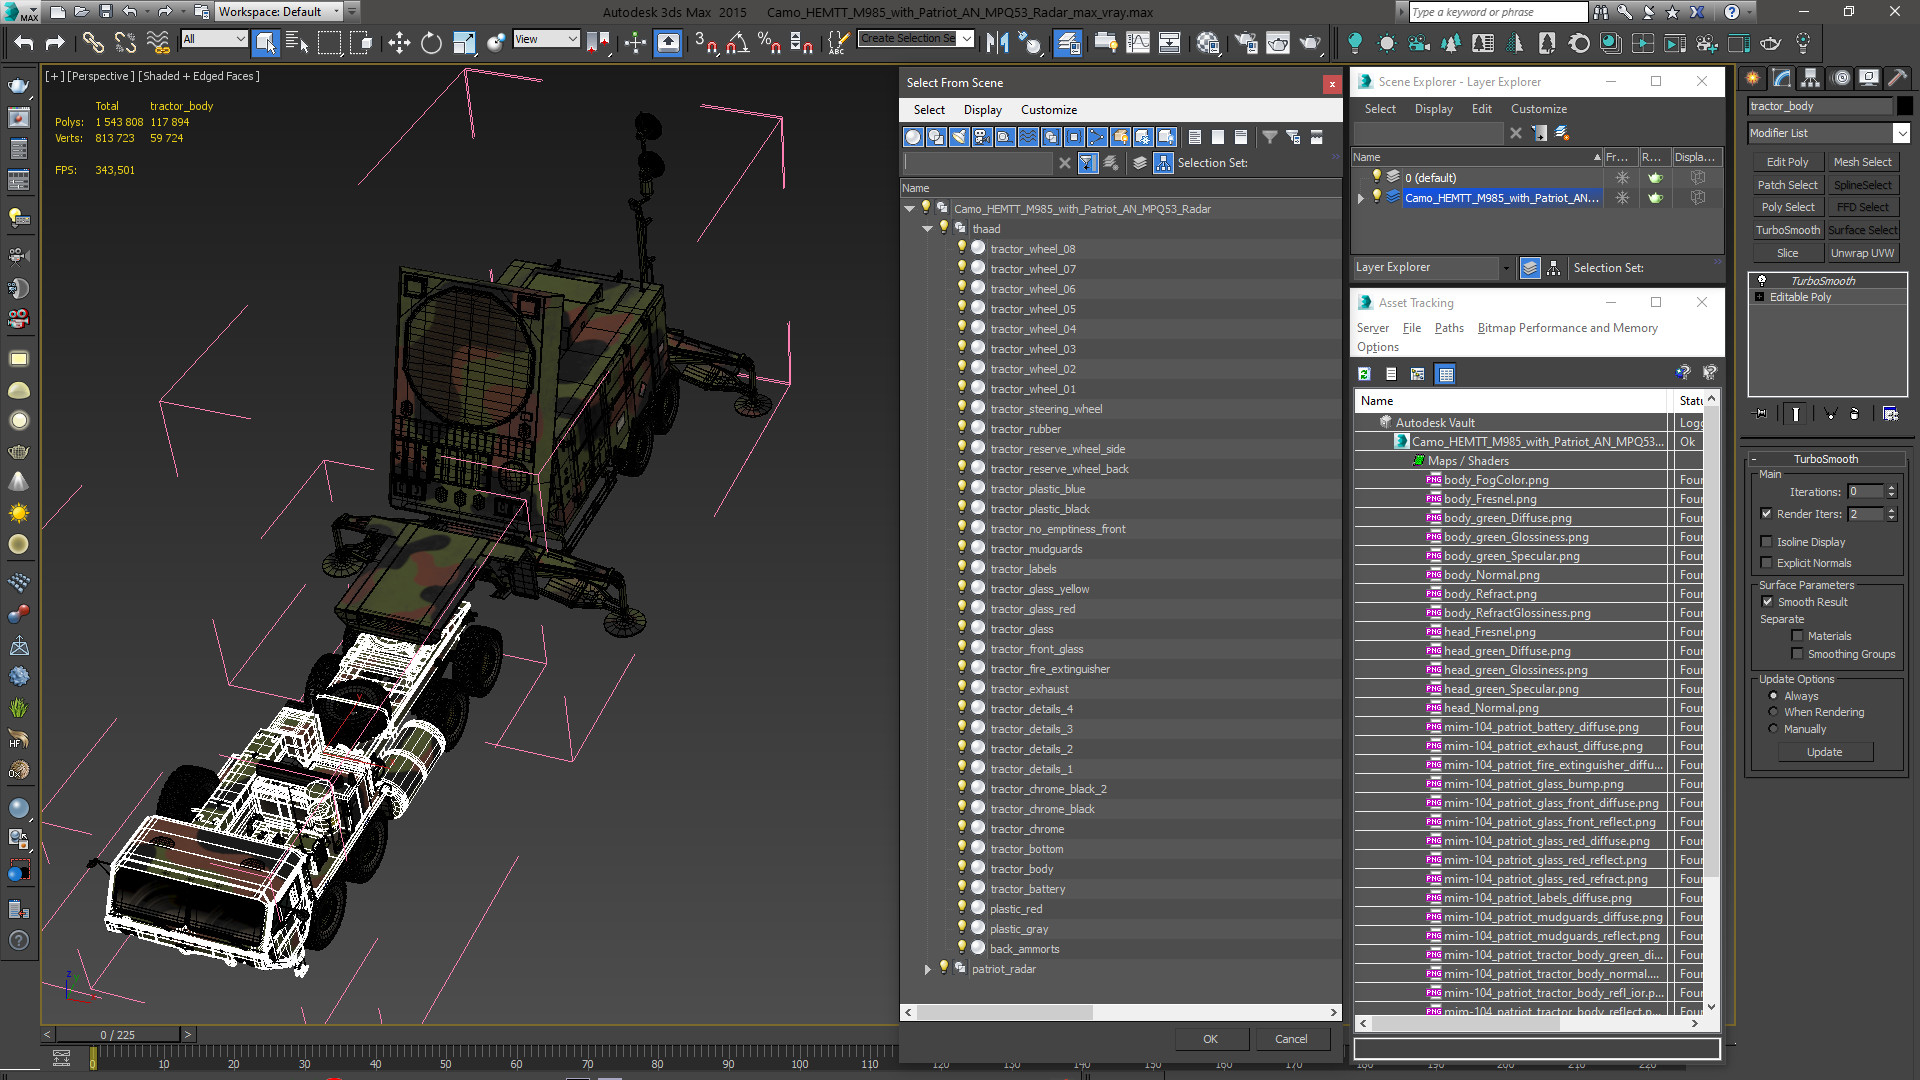1920x1080 pixels.
Task: Open the selection filter All dropdown
Action: tap(240, 39)
